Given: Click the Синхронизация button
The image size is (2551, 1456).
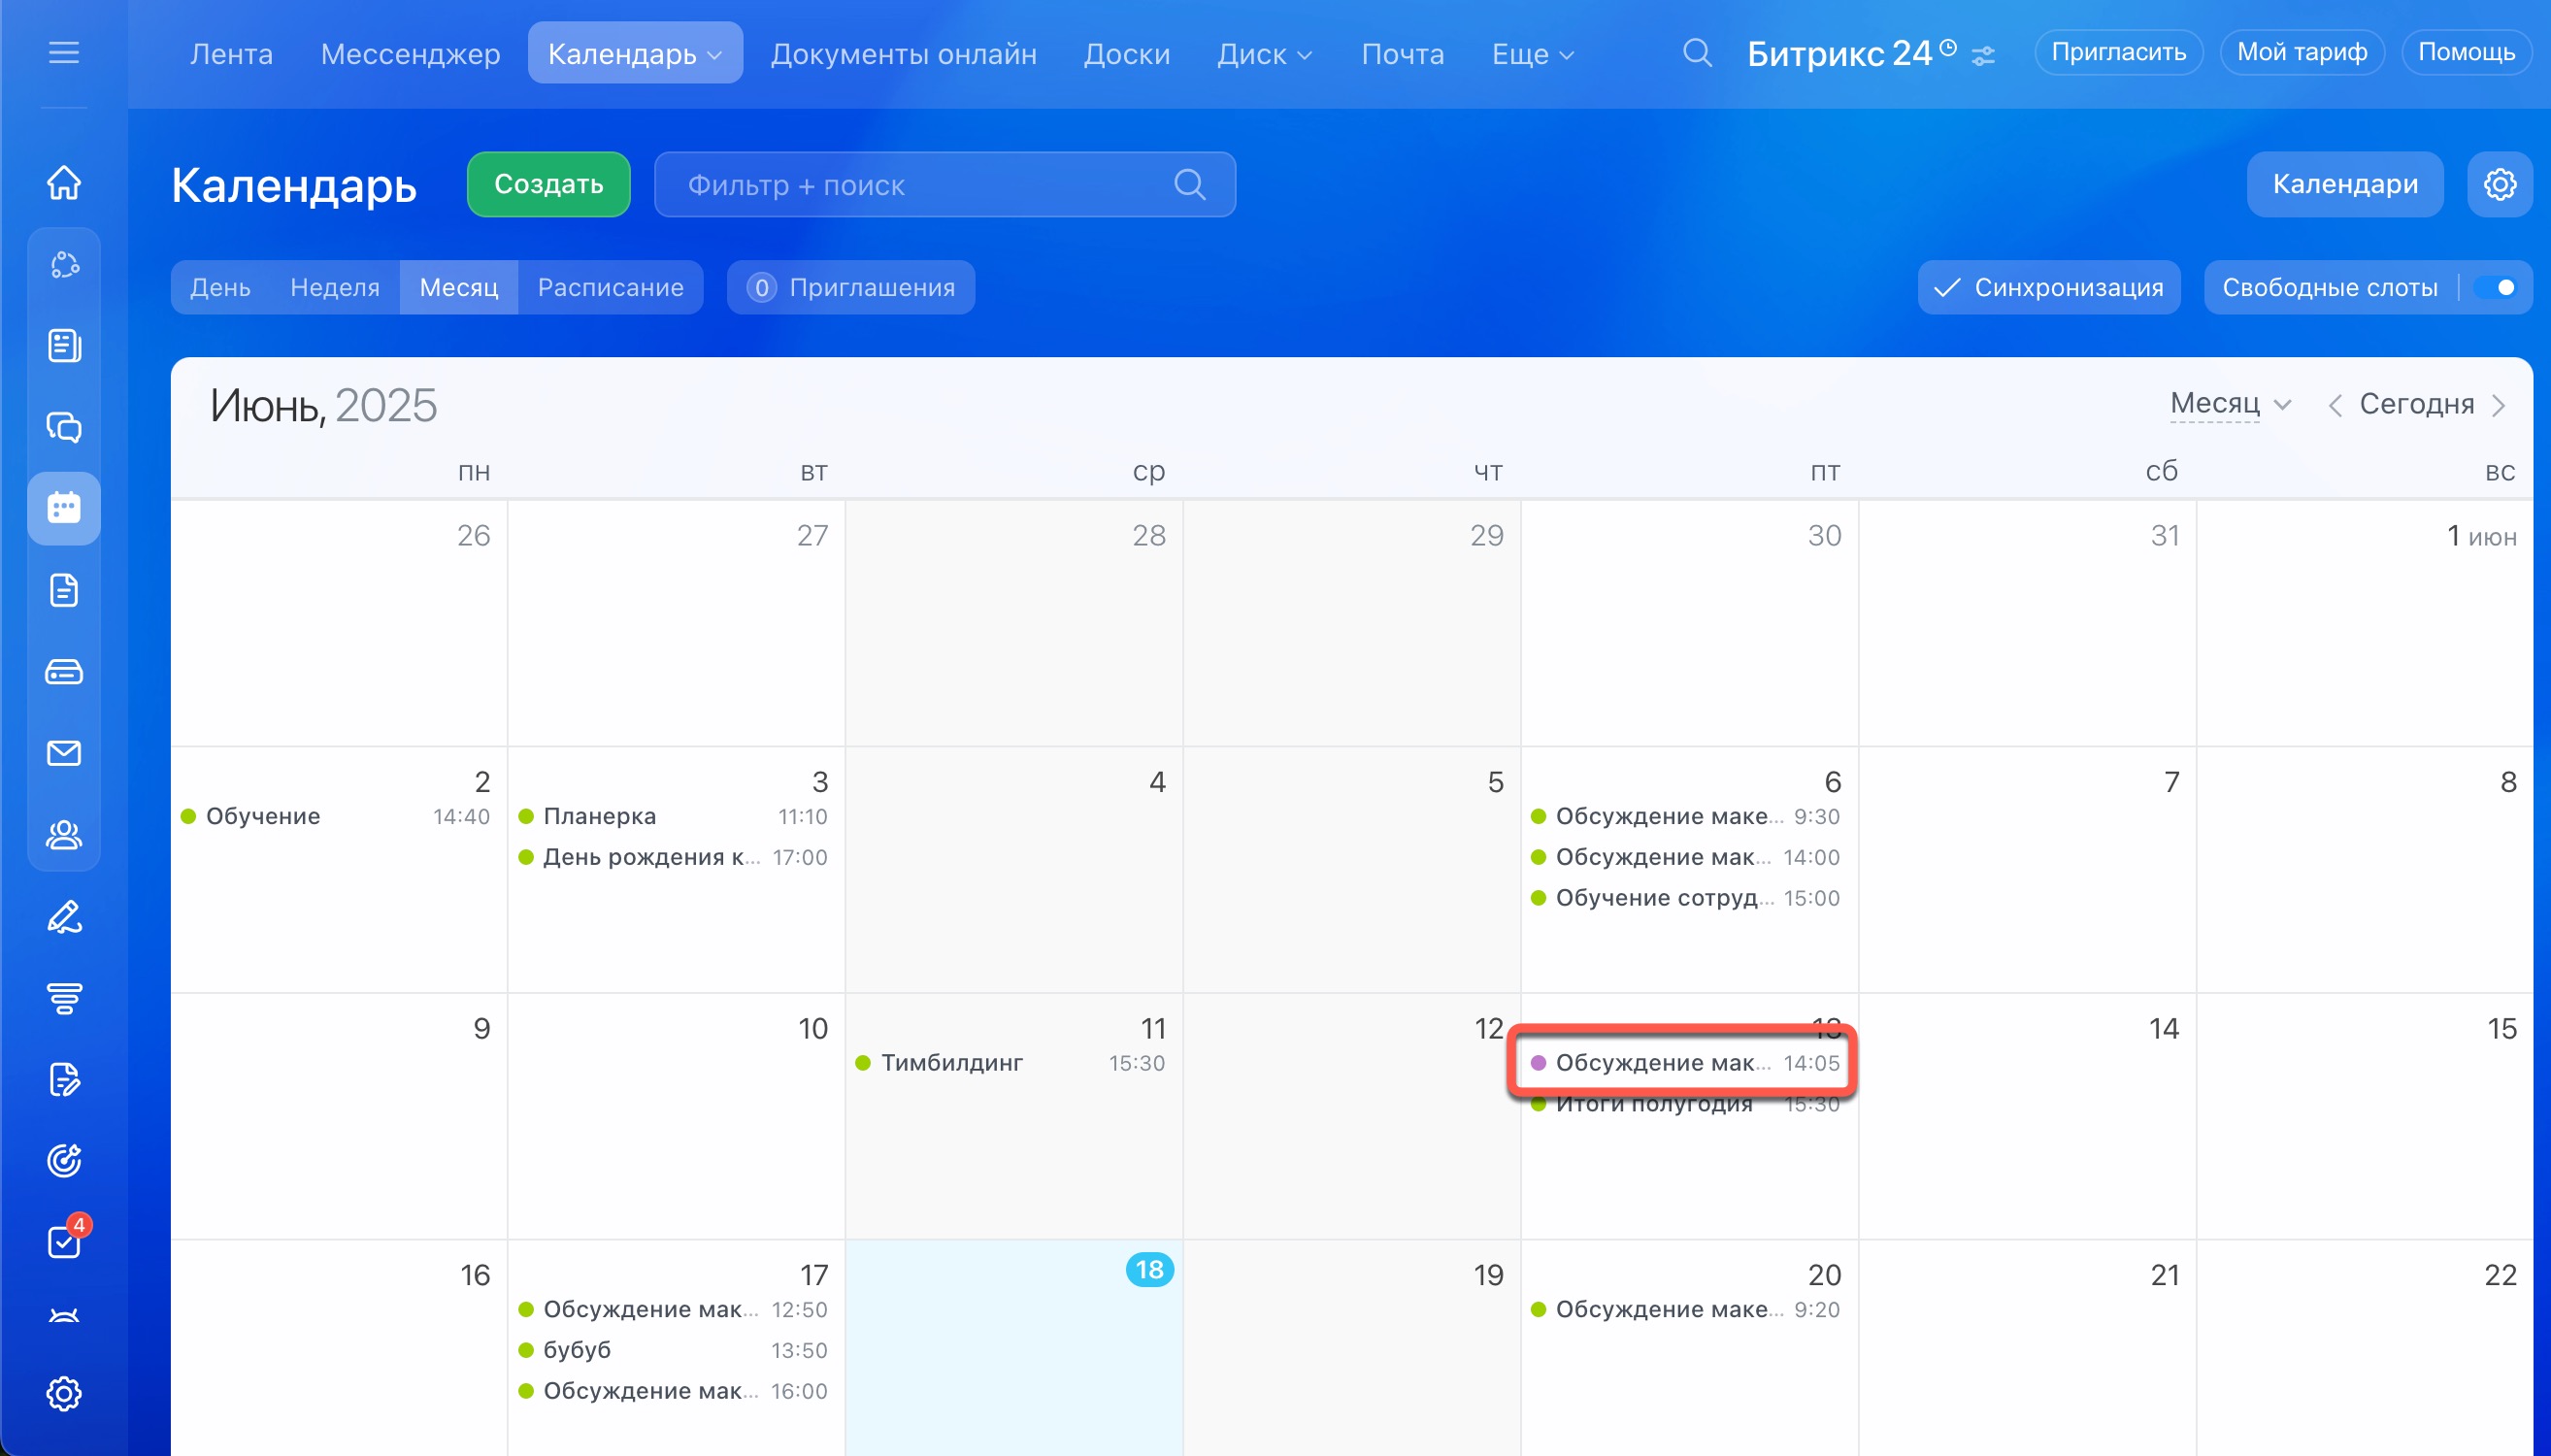Looking at the screenshot, I should tap(2048, 288).
